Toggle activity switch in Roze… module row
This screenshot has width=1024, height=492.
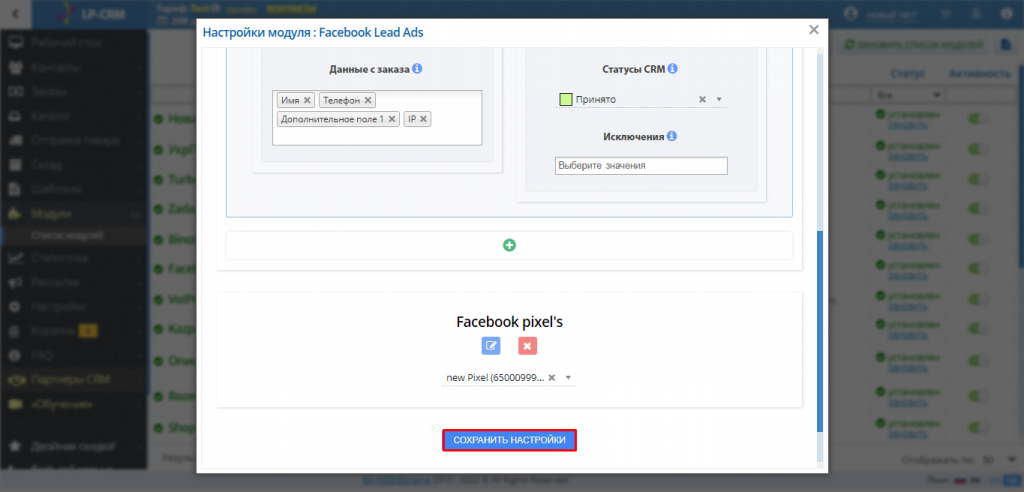pos(978,396)
